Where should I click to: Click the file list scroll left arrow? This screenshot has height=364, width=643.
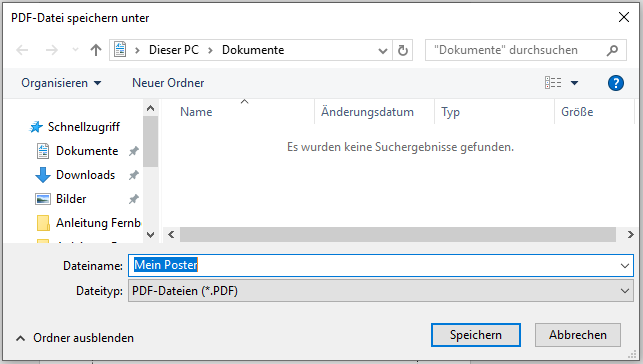(x=171, y=234)
